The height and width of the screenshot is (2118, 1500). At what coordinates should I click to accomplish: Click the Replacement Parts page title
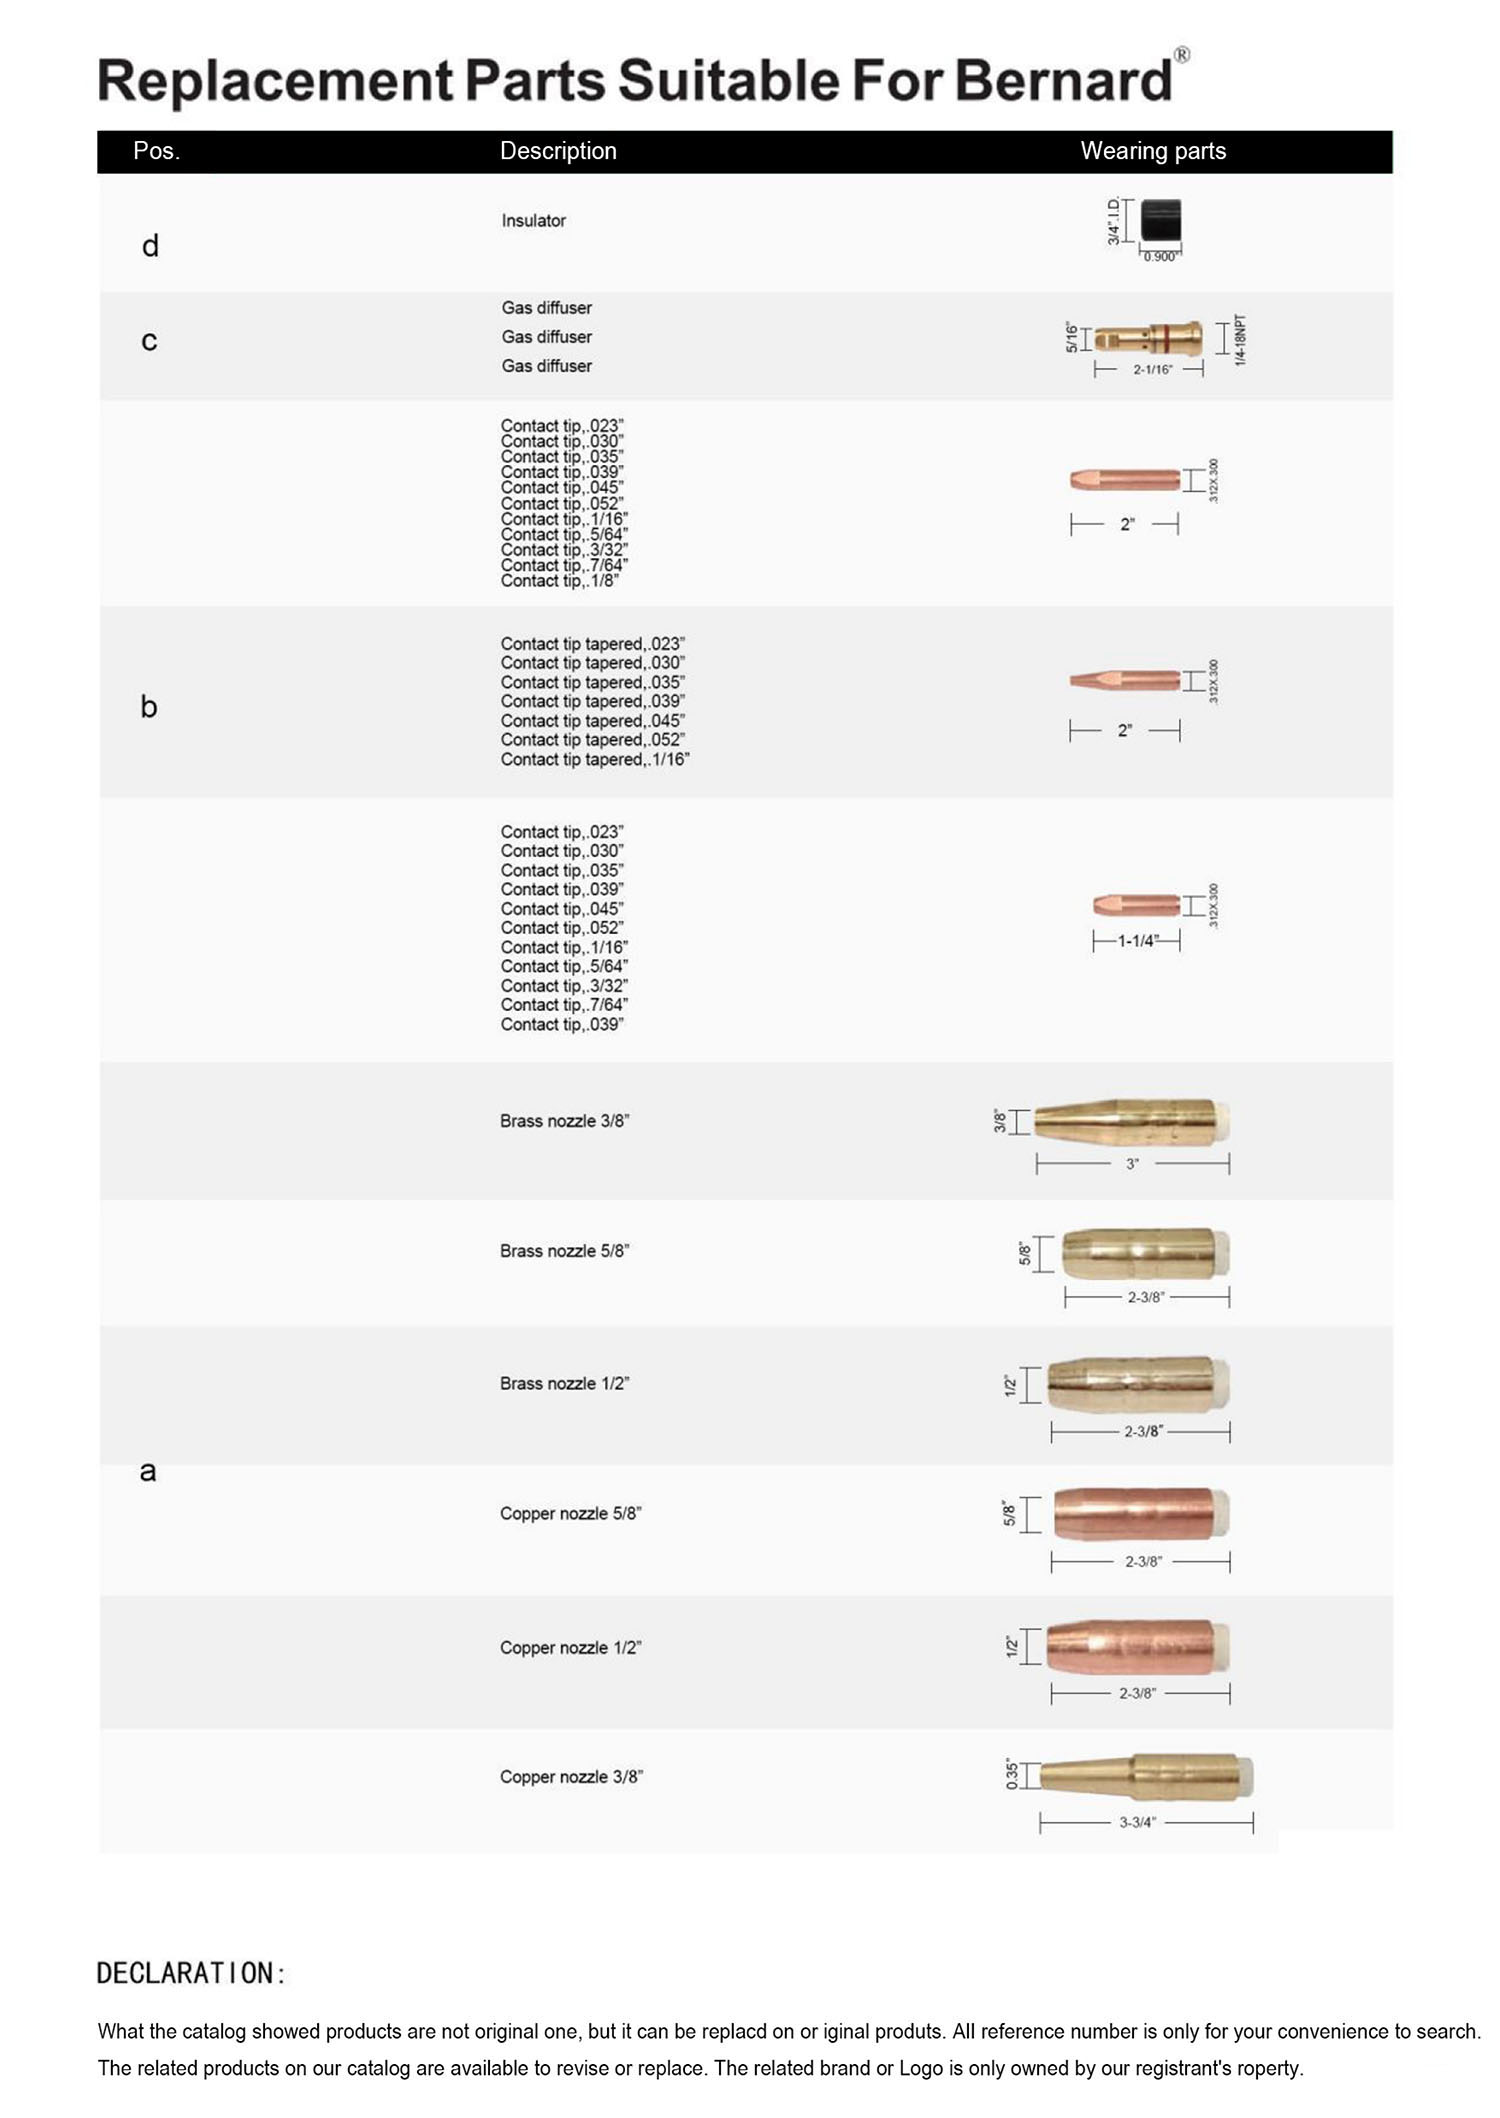(x=634, y=80)
